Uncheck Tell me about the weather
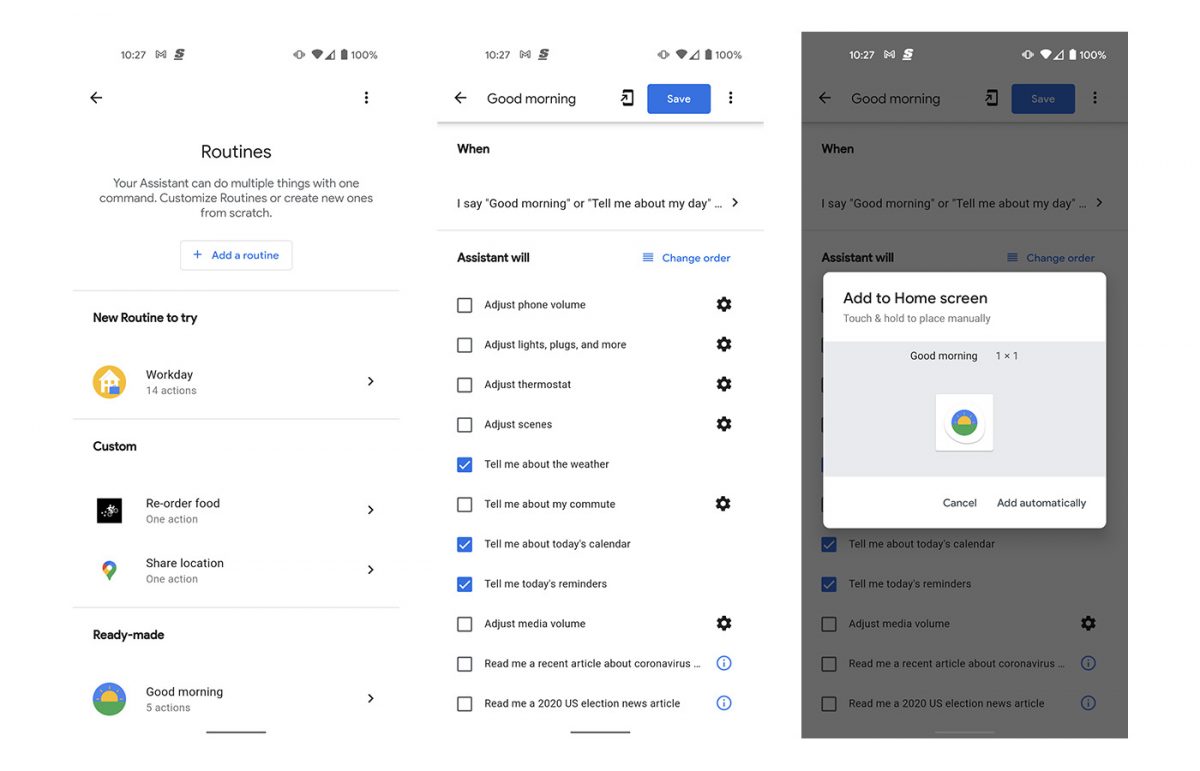Viewport: 1200px width, 771px height. pyautogui.click(x=464, y=464)
